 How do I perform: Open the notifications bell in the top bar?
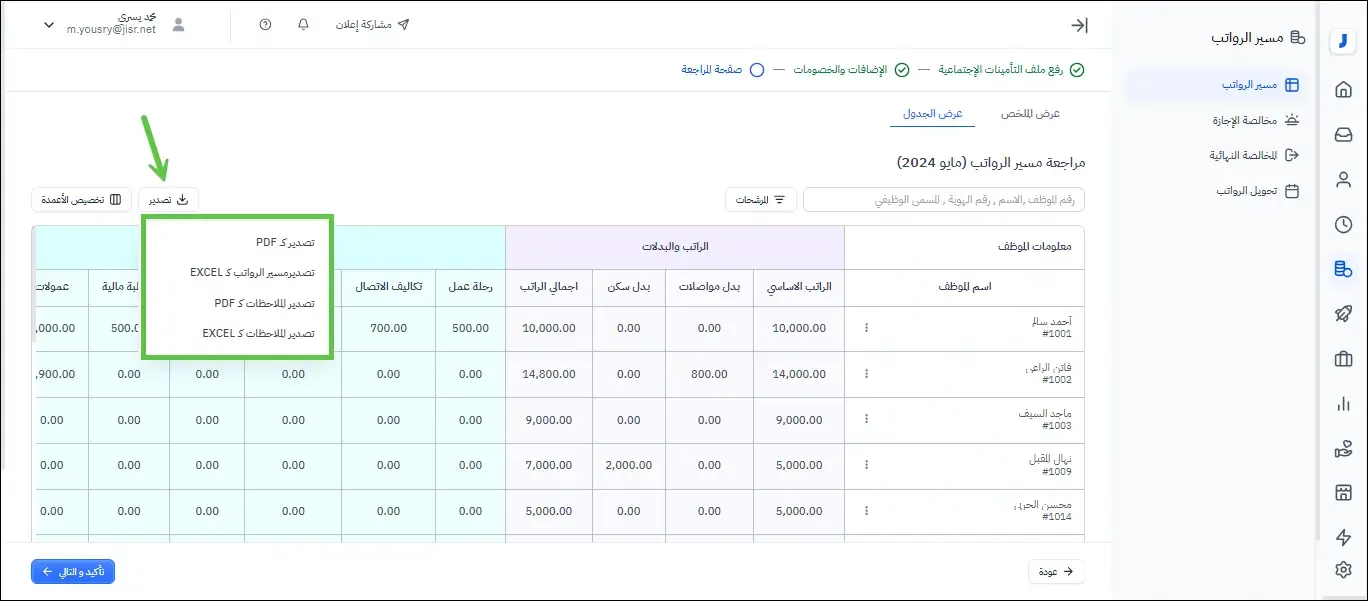tap(303, 24)
